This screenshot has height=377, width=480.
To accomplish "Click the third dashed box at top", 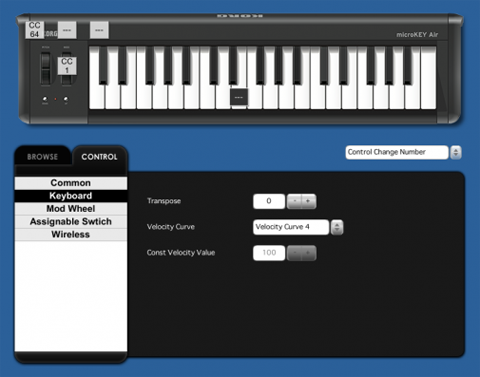I will 99,30.
